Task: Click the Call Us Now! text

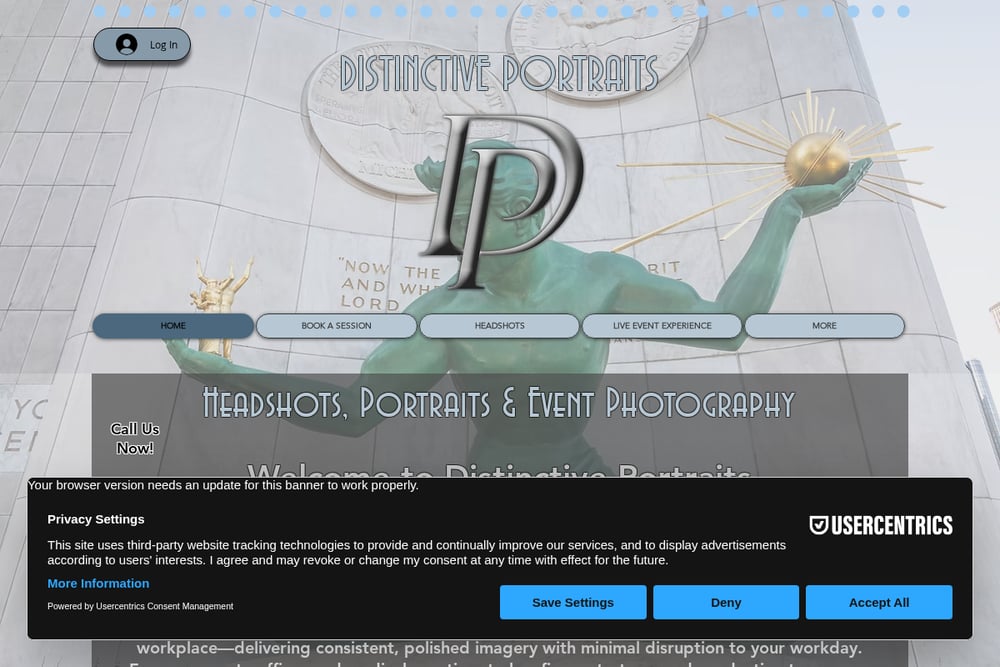Action: pyautogui.click(x=135, y=439)
